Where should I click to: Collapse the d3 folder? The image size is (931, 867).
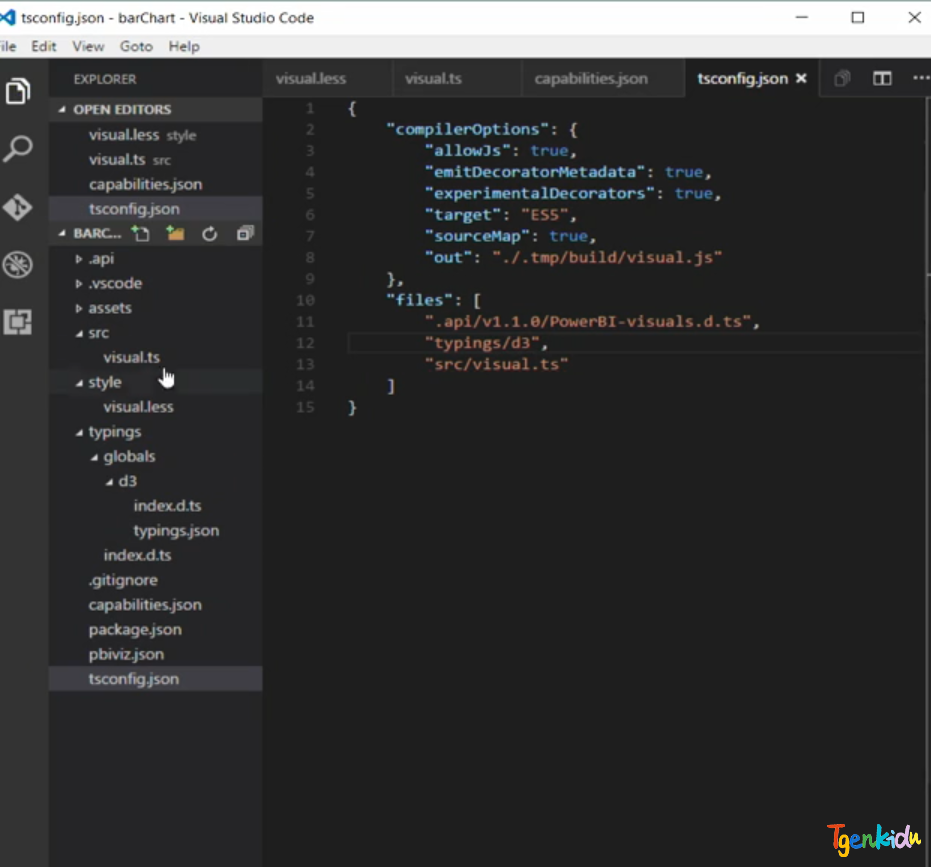109,482
